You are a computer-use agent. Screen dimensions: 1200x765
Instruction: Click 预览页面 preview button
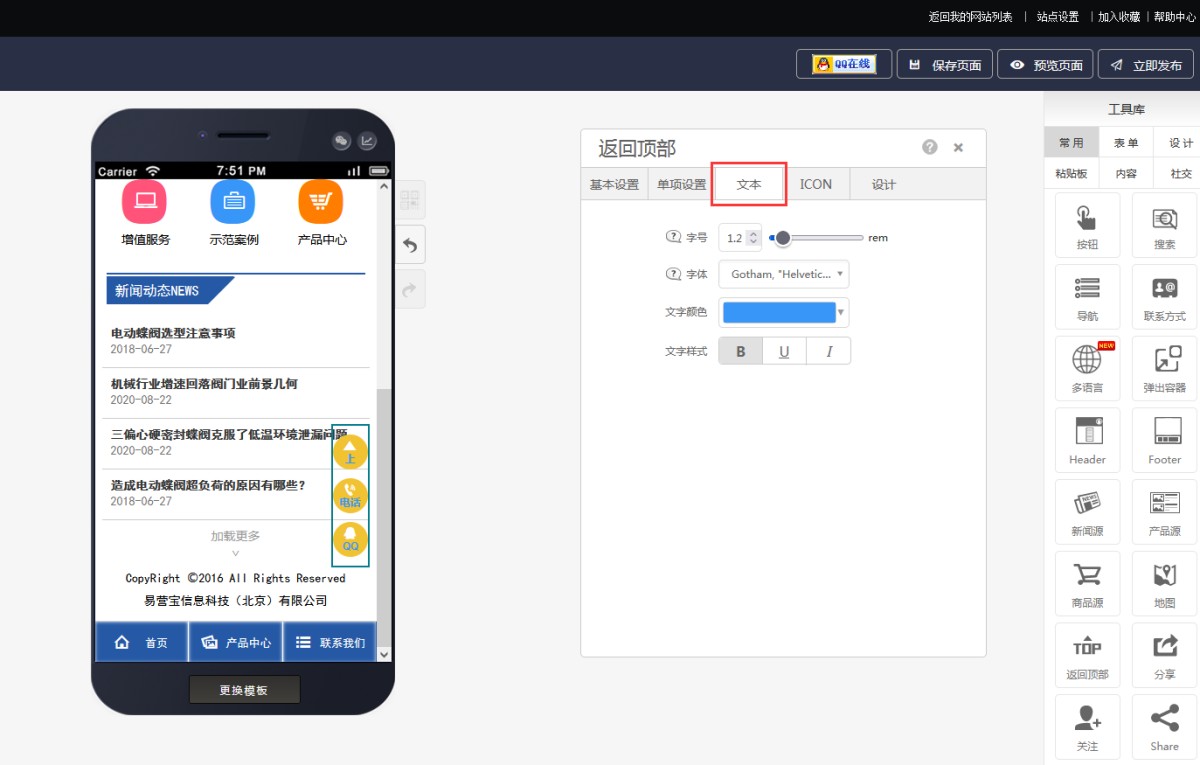pos(1046,64)
